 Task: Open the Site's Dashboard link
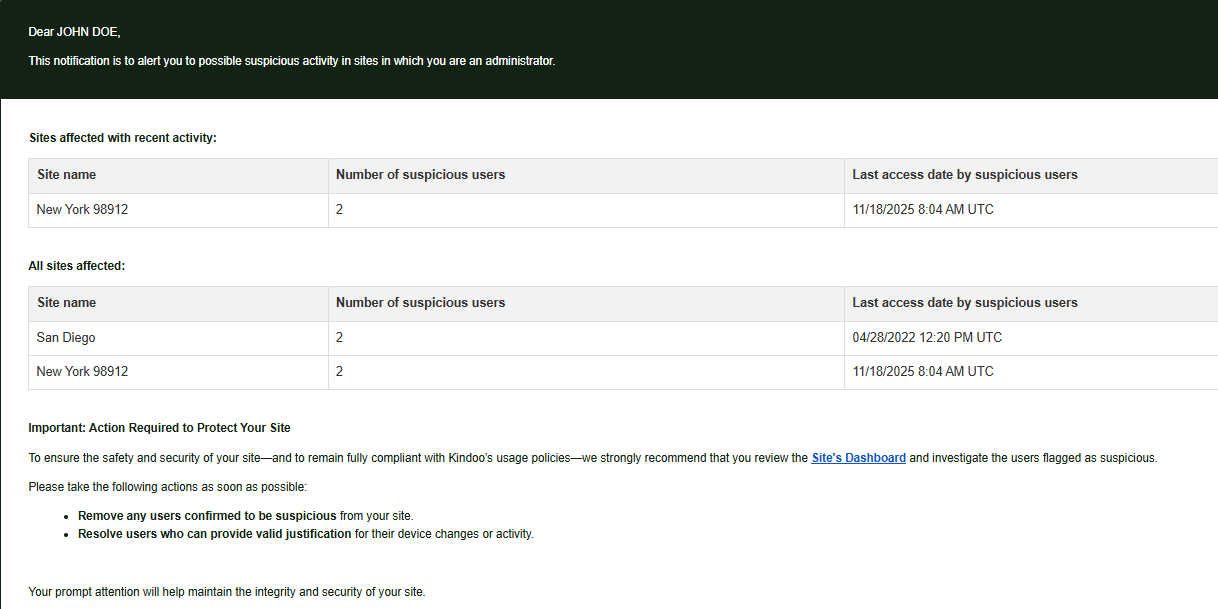tap(858, 458)
